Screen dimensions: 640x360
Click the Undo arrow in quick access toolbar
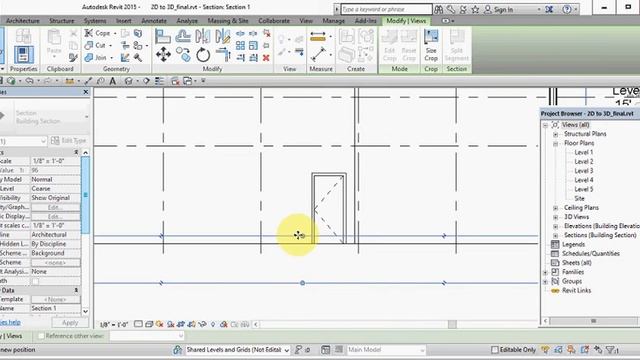(29, 81)
